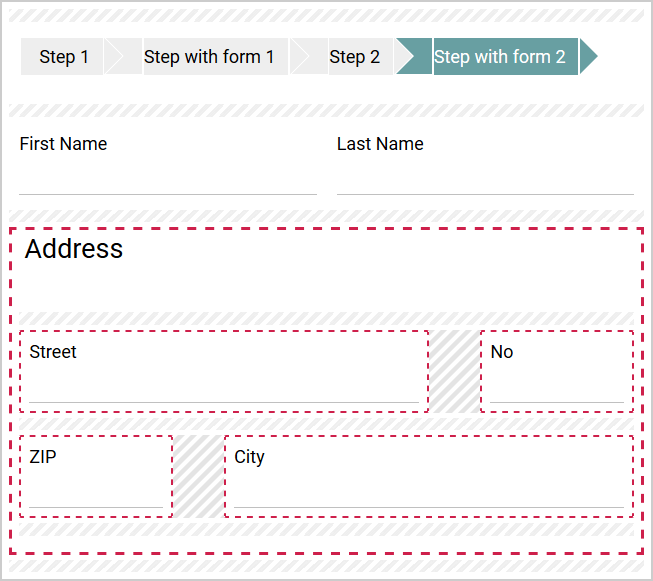Open the Step 2 wizard step
The height and width of the screenshot is (581, 653).
coord(354,57)
